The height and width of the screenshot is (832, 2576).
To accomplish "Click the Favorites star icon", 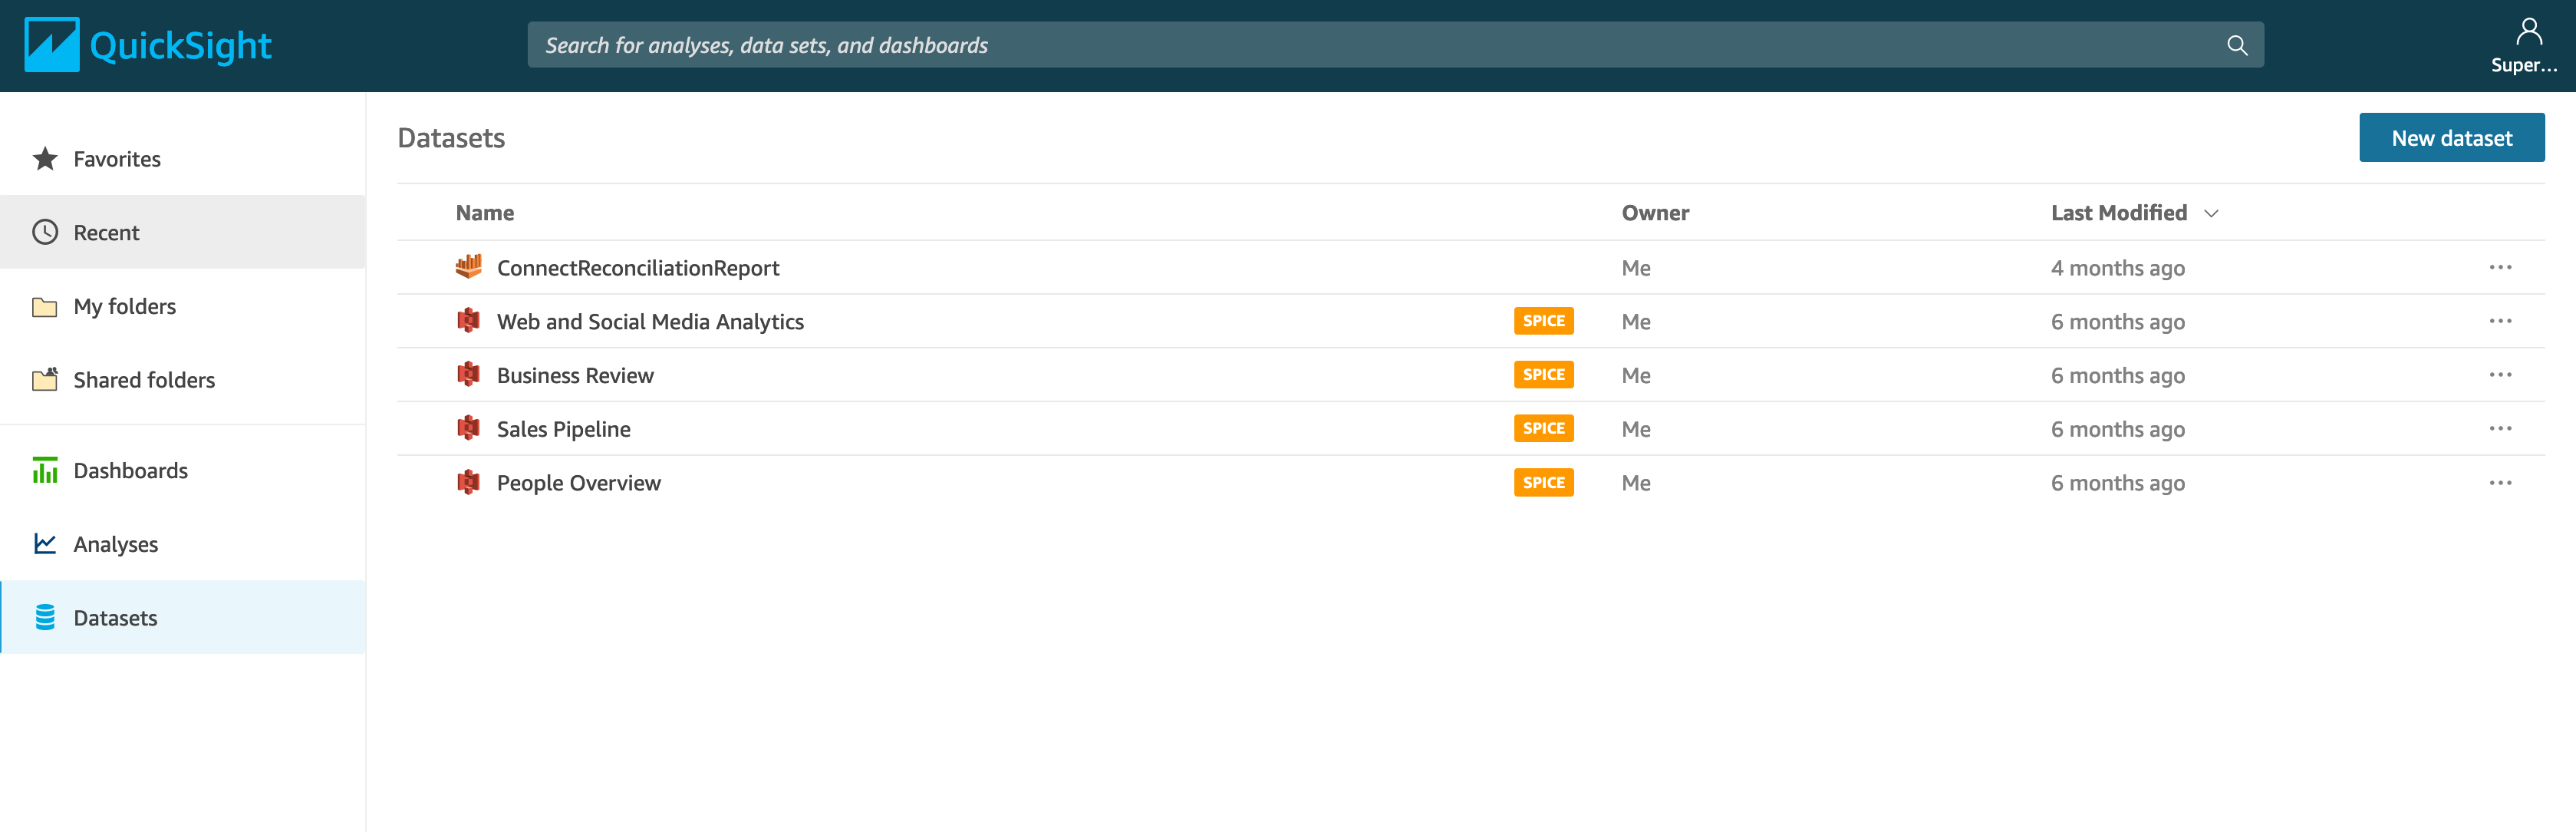I will coord(45,159).
